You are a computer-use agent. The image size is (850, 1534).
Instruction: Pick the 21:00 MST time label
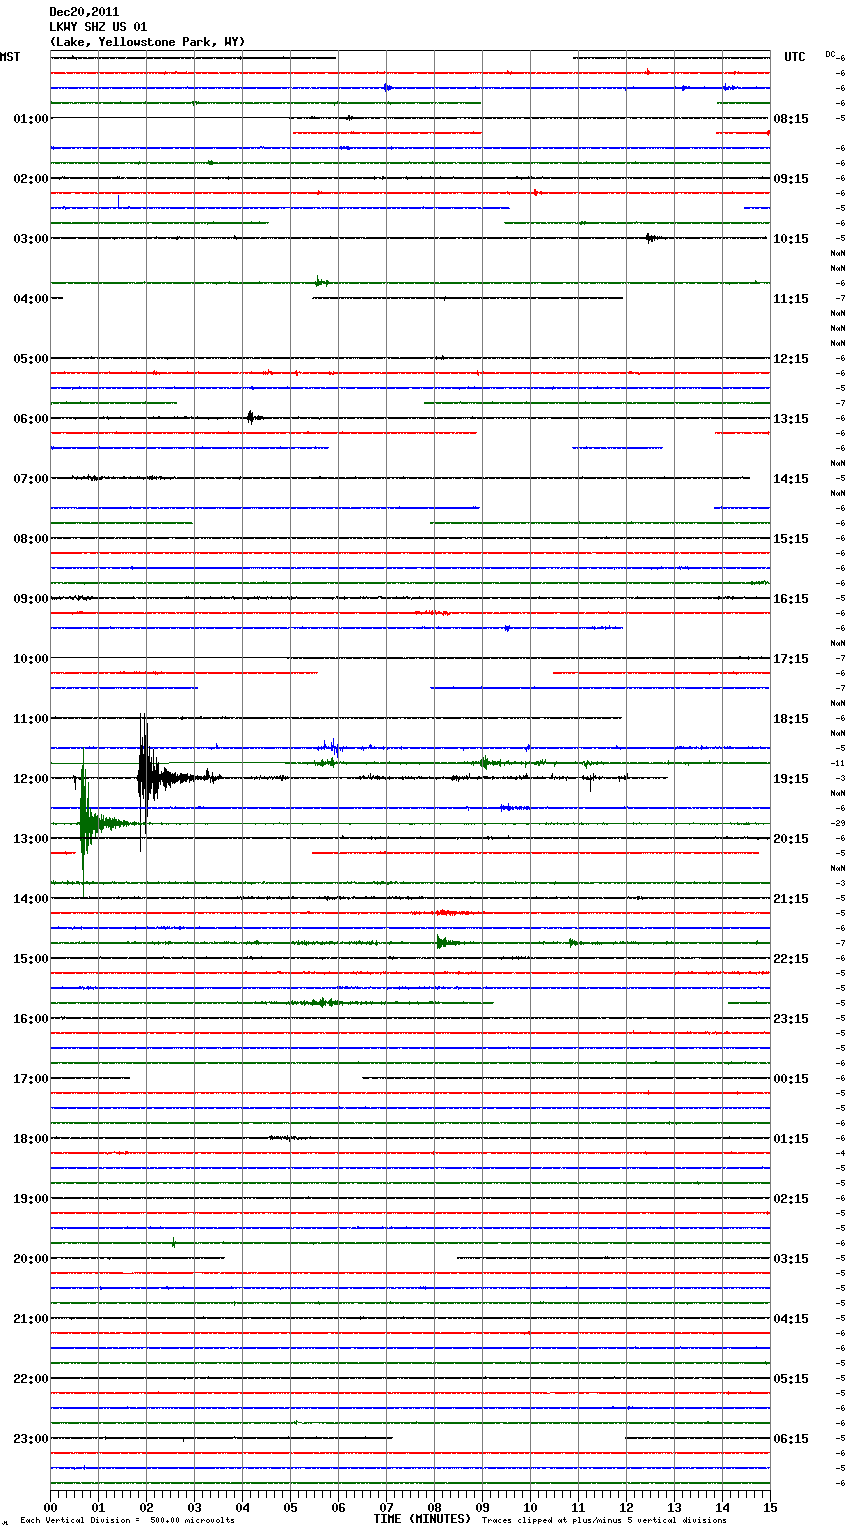(x=31, y=1319)
